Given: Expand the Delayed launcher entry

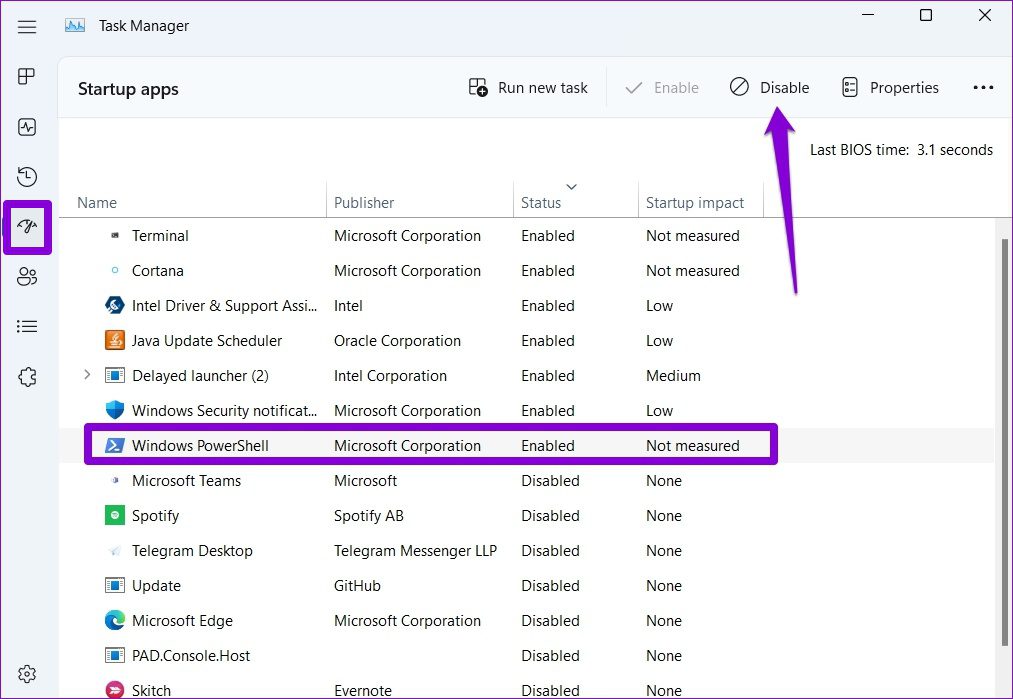Looking at the screenshot, I should (85, 375).
